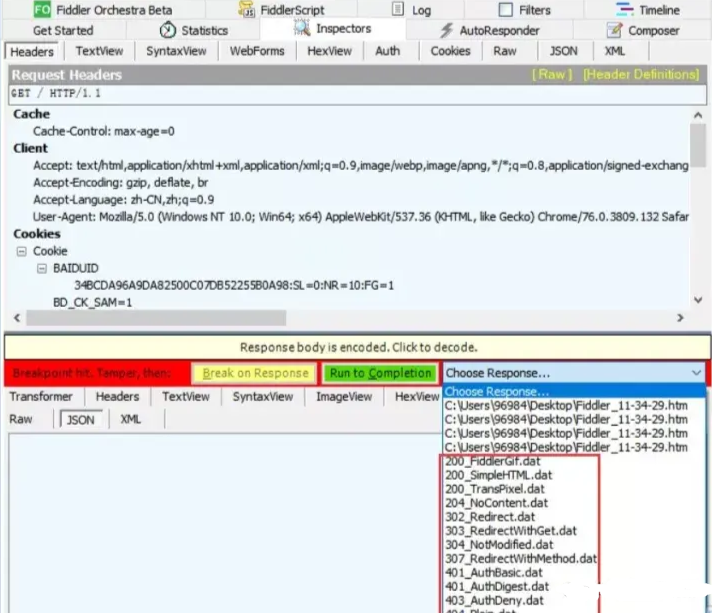Click the headers vertical scrollbar up arrow
Screen dimensions: 712x613
(698, 115)
